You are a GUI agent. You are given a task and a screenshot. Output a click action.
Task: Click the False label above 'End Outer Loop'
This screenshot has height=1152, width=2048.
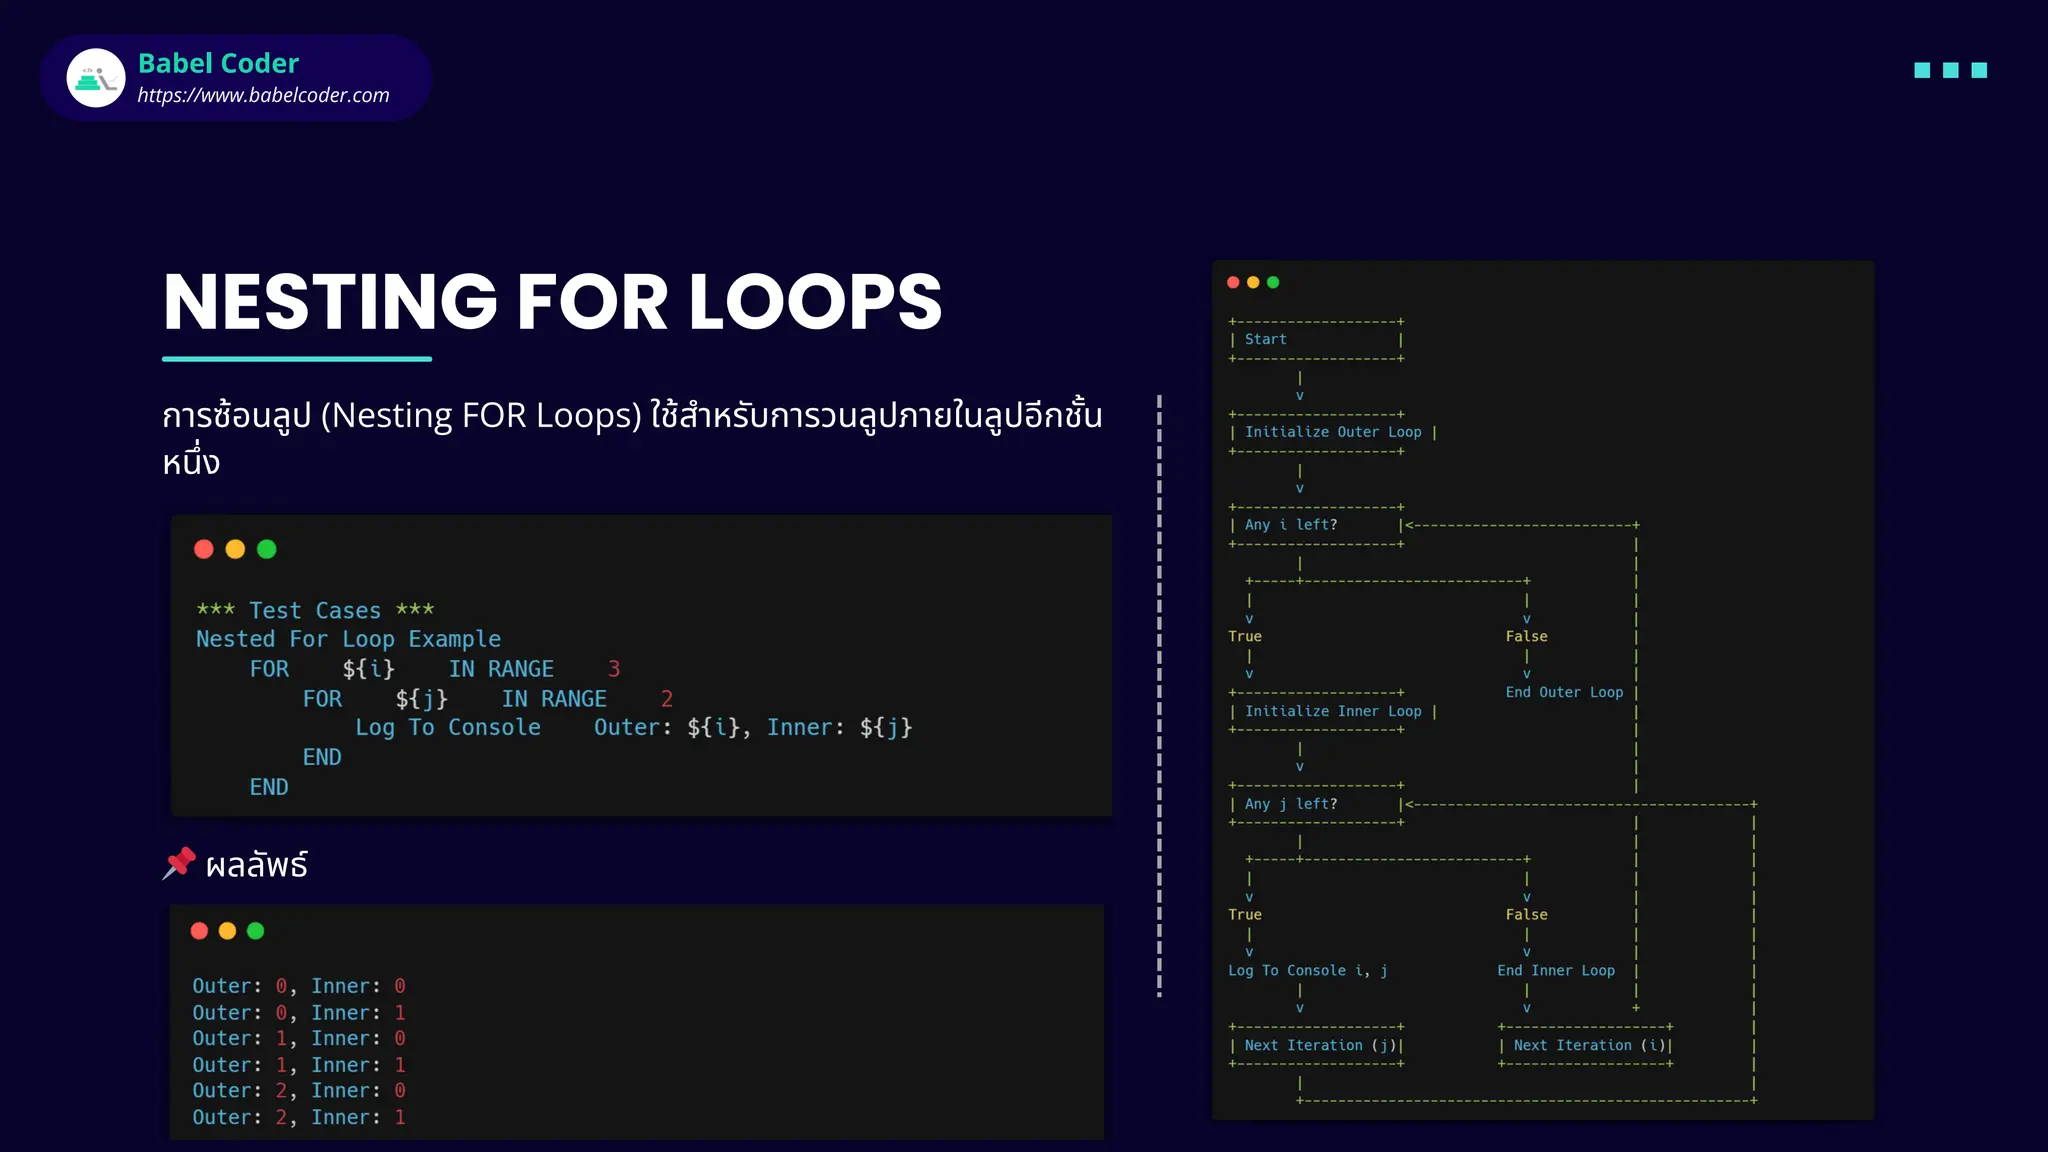[x=1527, y=637]
